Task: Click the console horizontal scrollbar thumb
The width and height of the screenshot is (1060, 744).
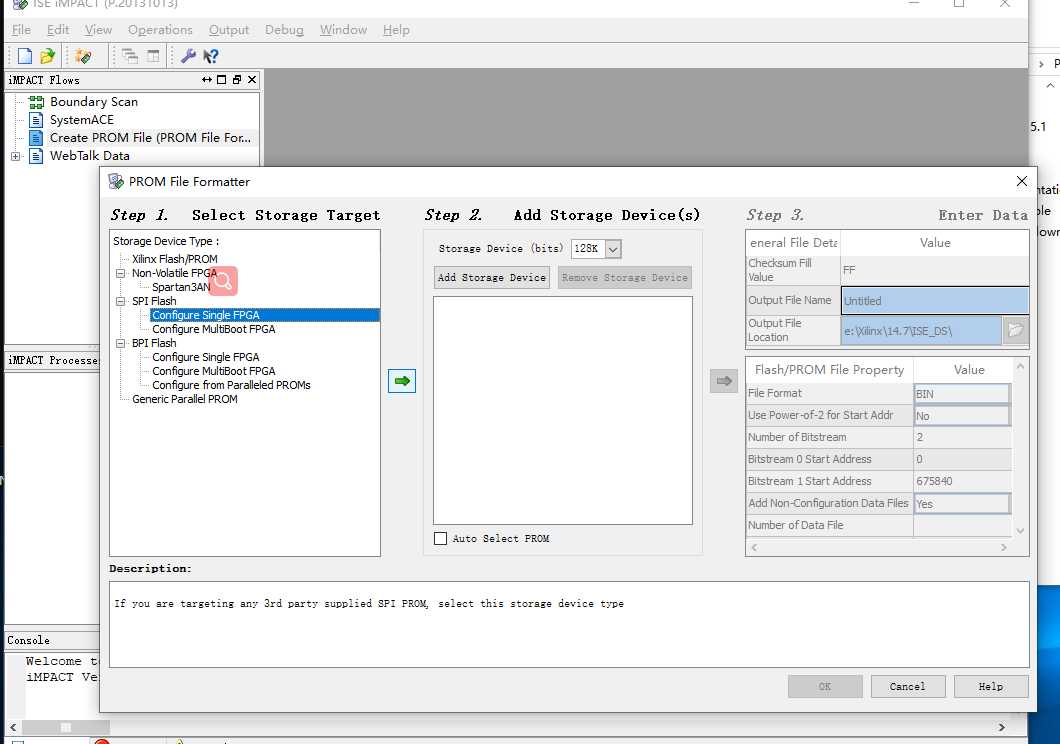Action: click(x=66, y=728)
